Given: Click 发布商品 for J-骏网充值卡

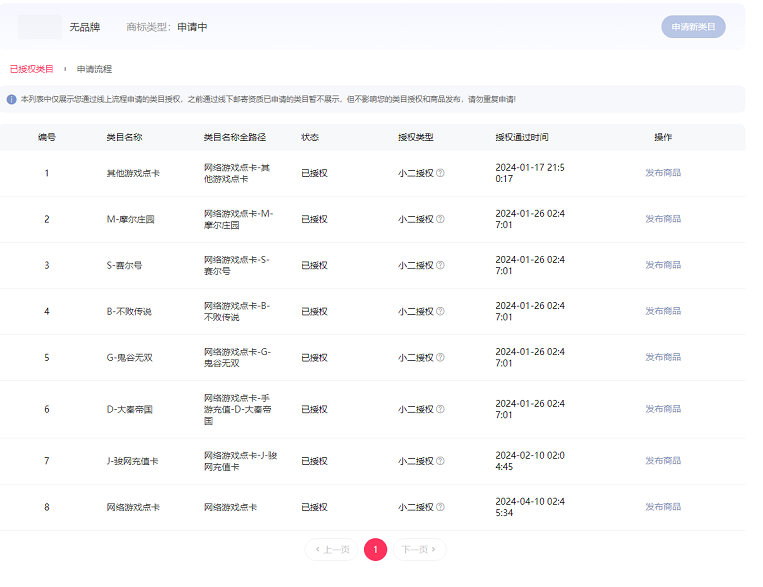Looking at the screenshot, I should tap(662, 461).
